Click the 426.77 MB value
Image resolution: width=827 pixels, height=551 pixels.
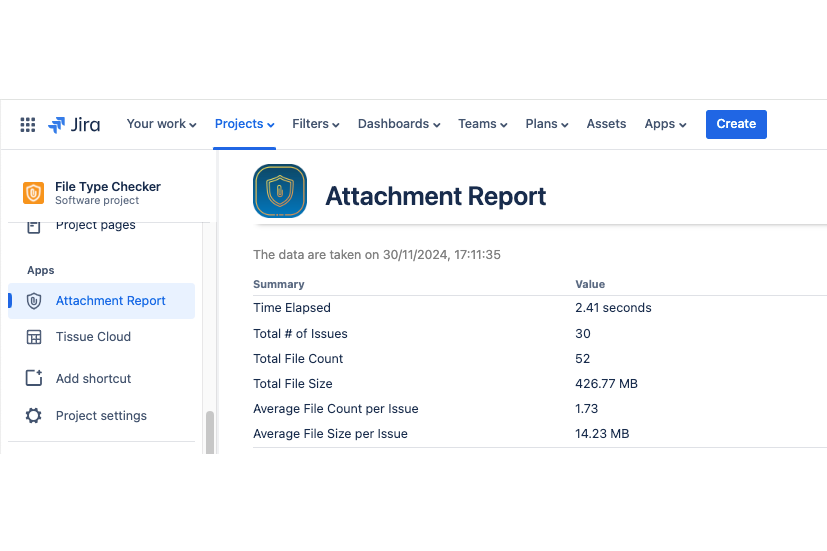coord(606,384)
